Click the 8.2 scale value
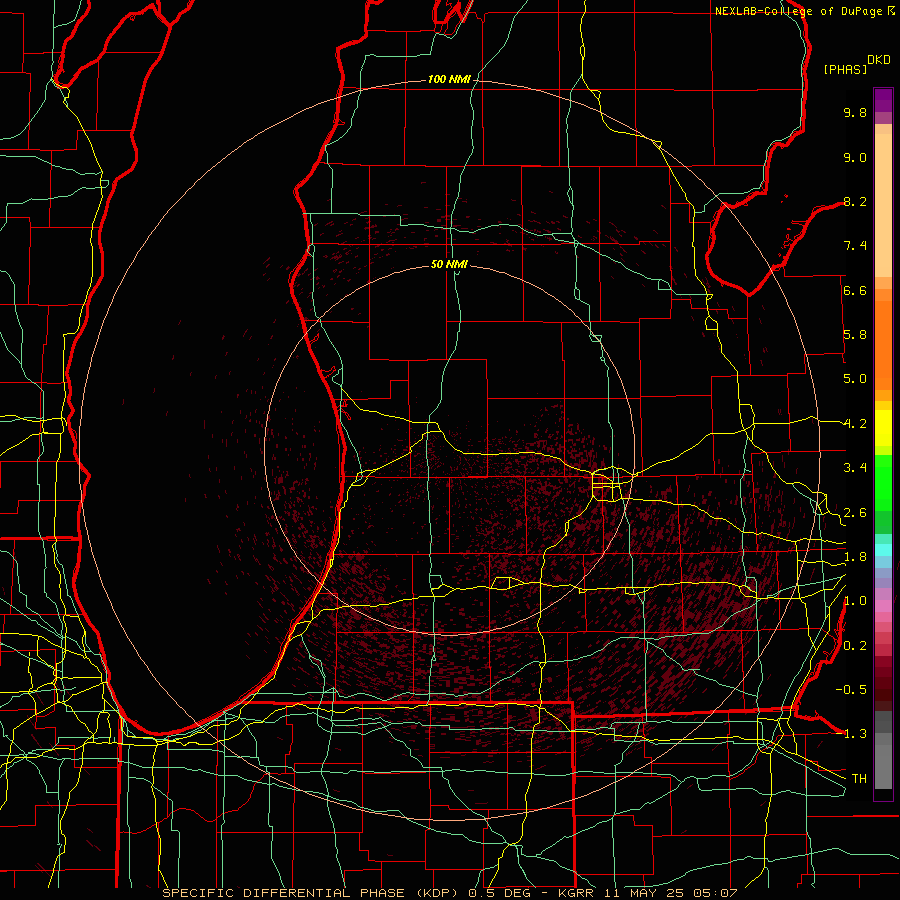This screenshot has width=900, height=900. [x=855, y=201]
